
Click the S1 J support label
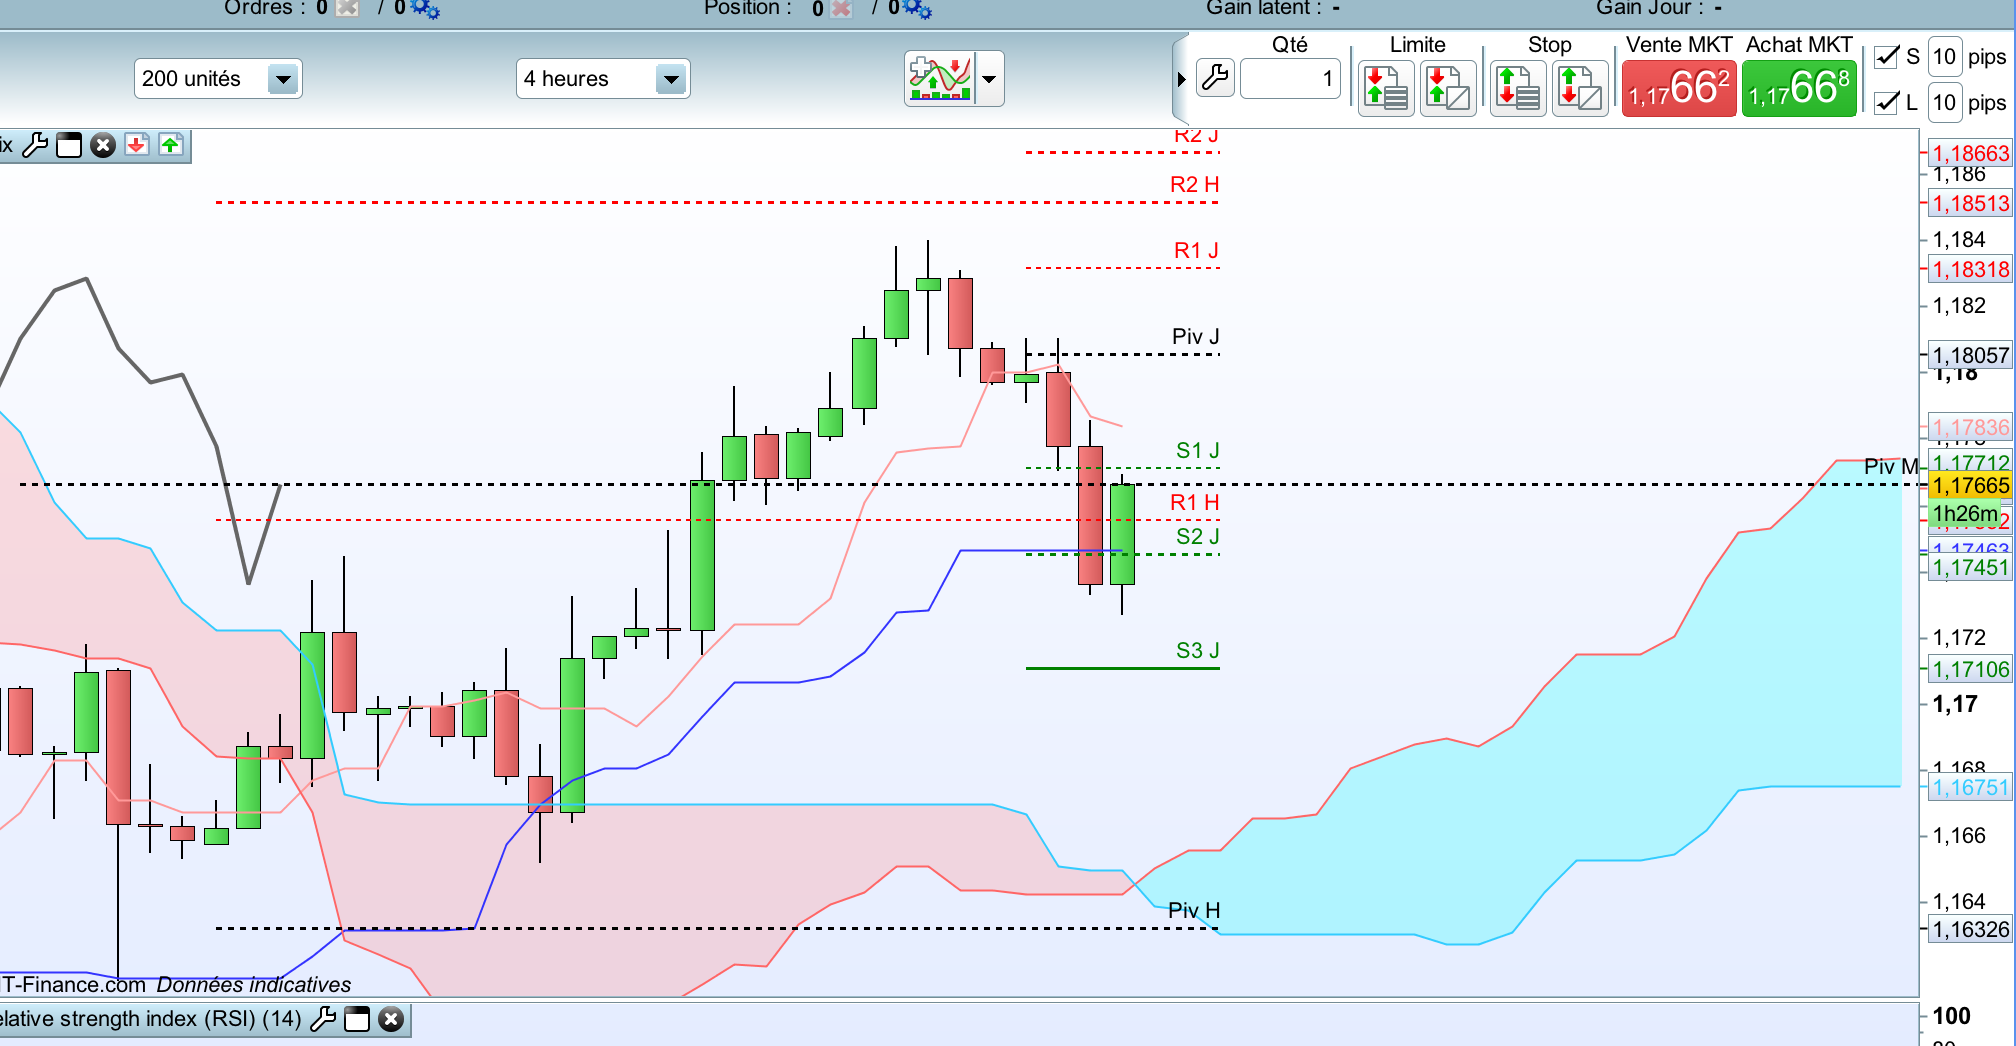pos(1198,451)
